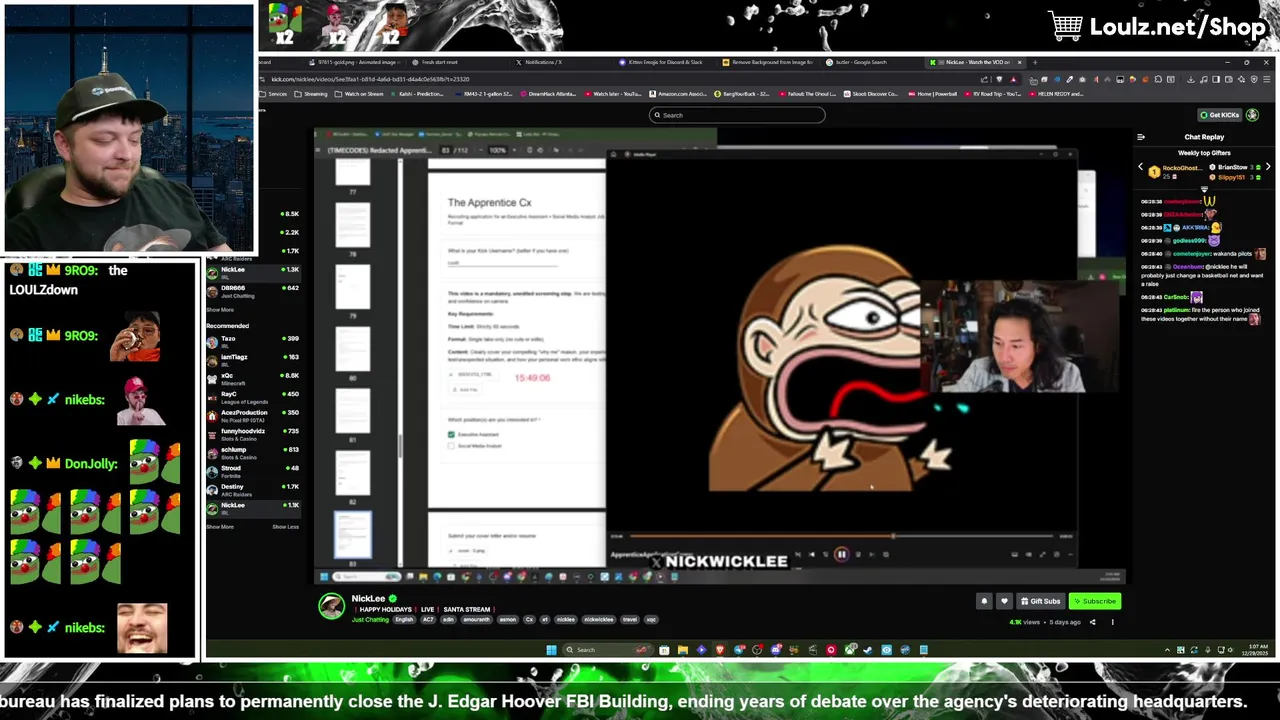This screenshot has height=720, width=1280.
Task: Click the PDF zoom 100% field
Action: click(497, 150)
